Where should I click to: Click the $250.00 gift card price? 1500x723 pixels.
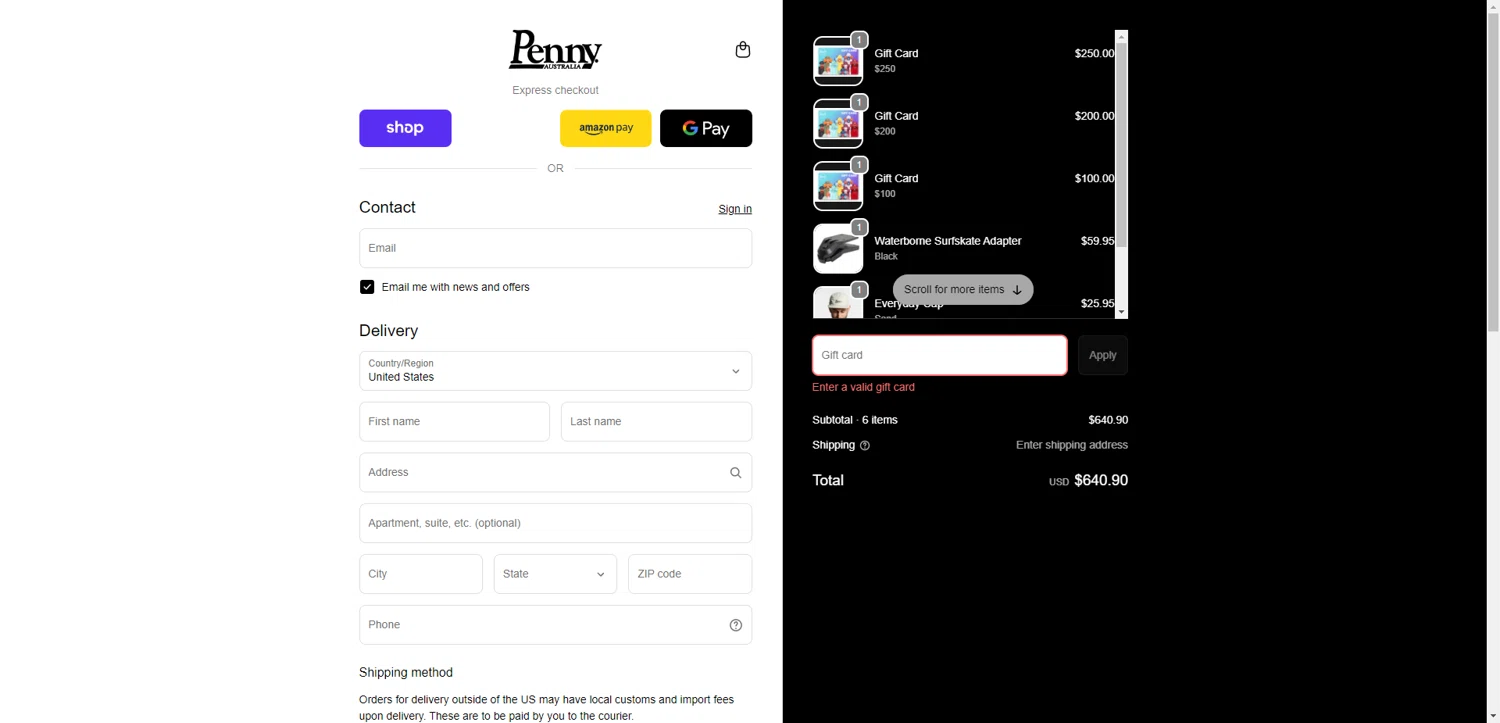1094,54
